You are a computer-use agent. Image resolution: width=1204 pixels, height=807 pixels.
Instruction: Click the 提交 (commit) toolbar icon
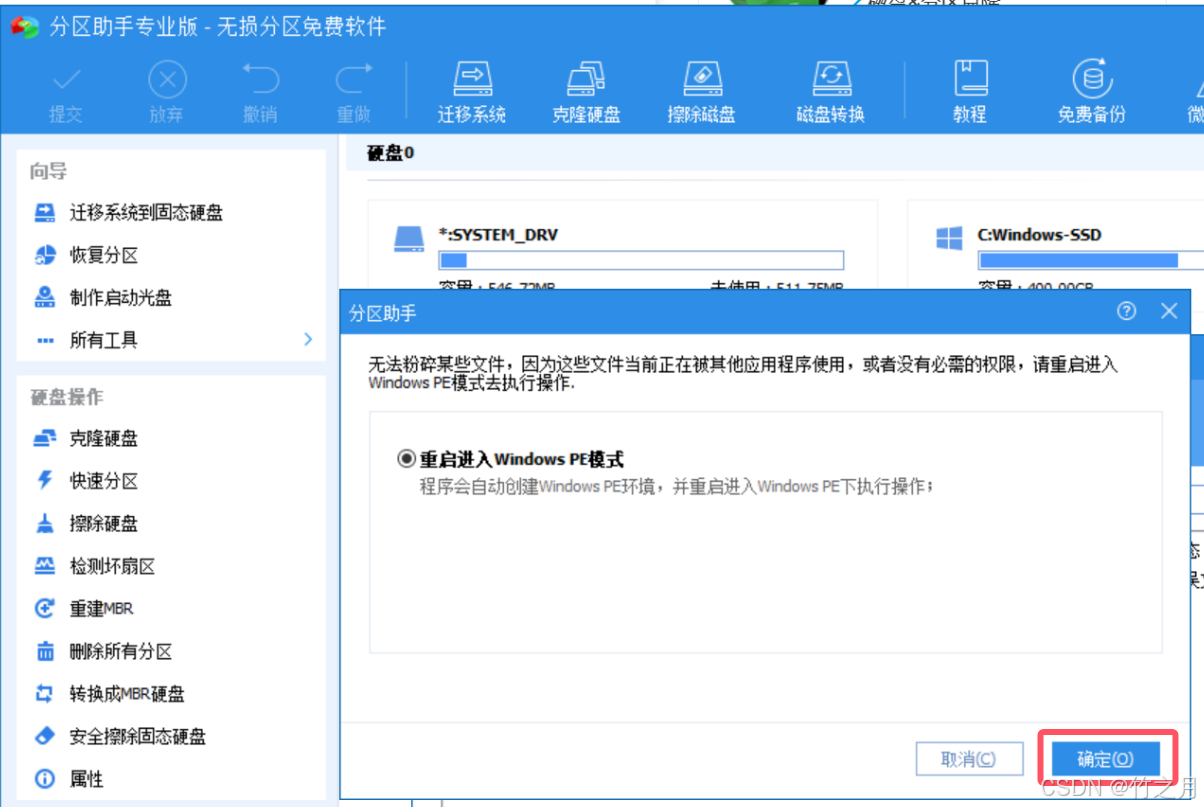tap(66, 92)
